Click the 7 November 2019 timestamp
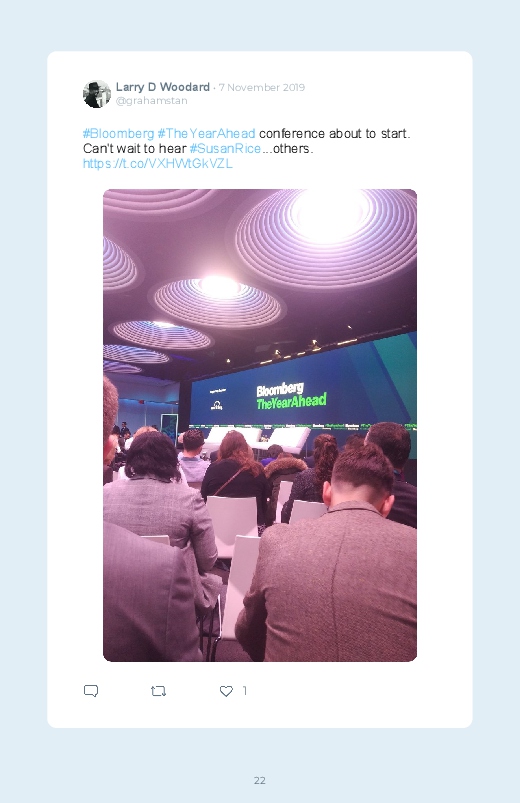This screenshot has height=803, width=520. (x=262, y=88)
